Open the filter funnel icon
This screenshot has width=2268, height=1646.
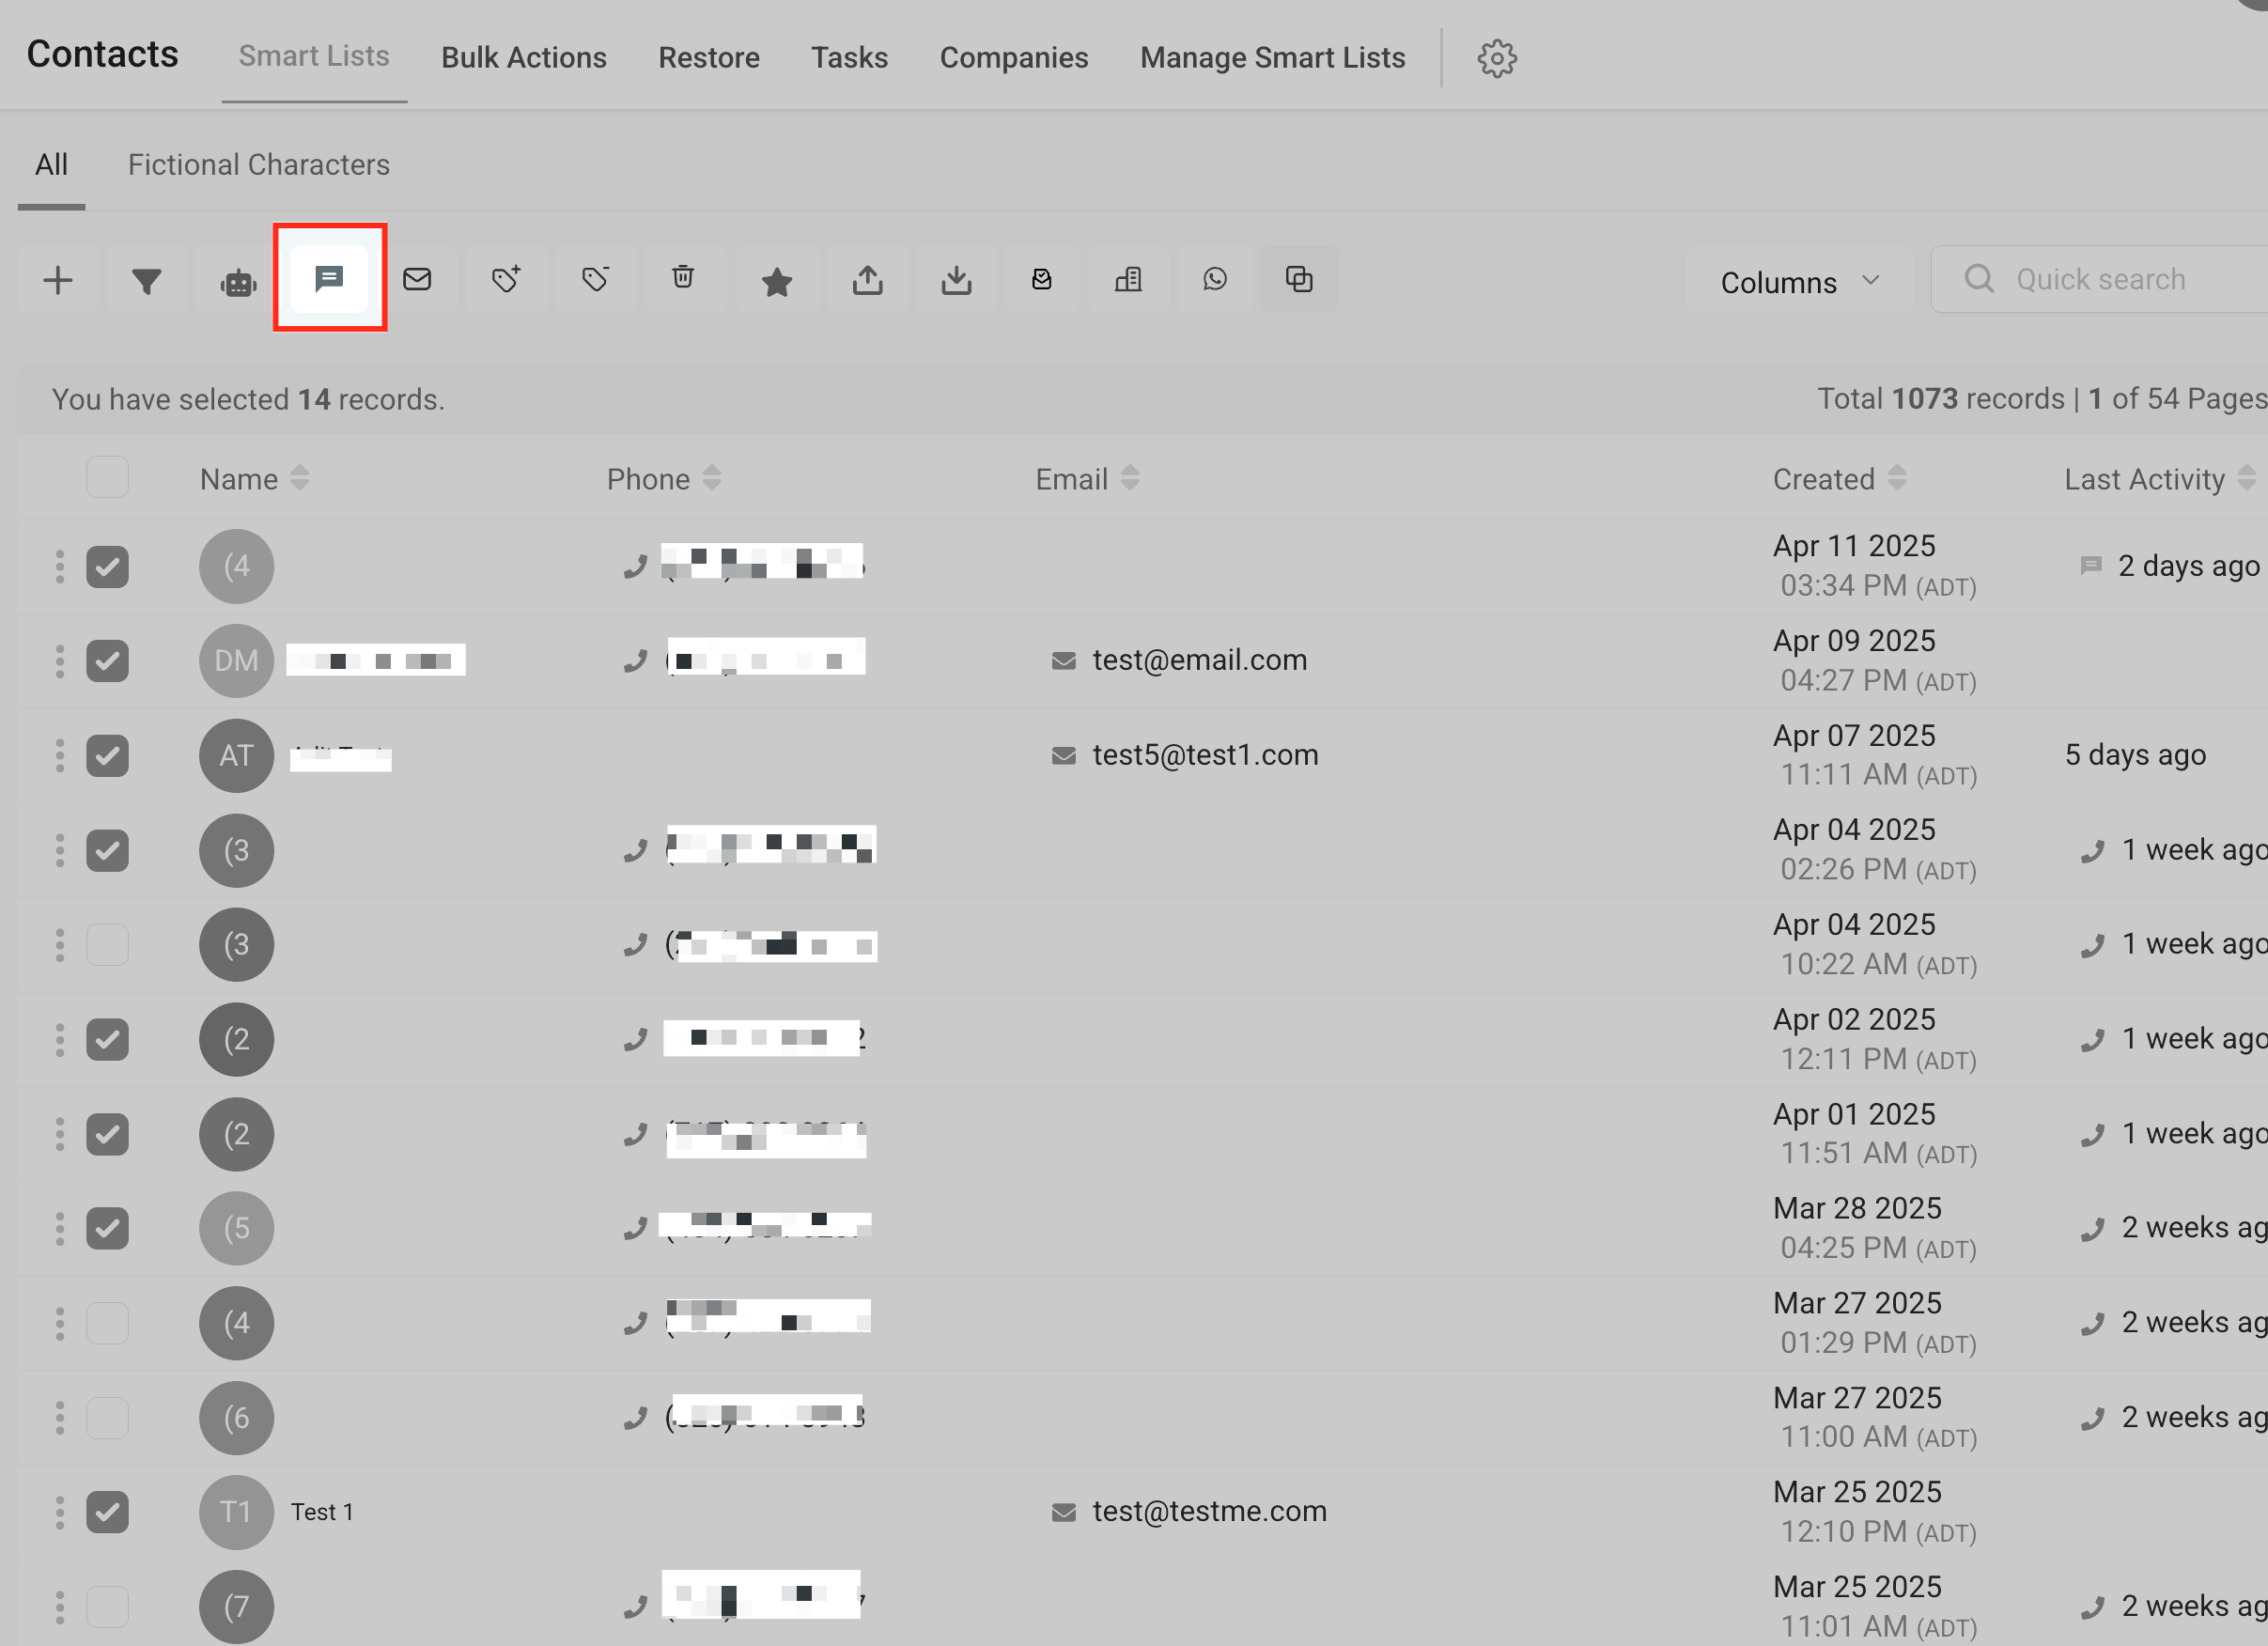147,281
